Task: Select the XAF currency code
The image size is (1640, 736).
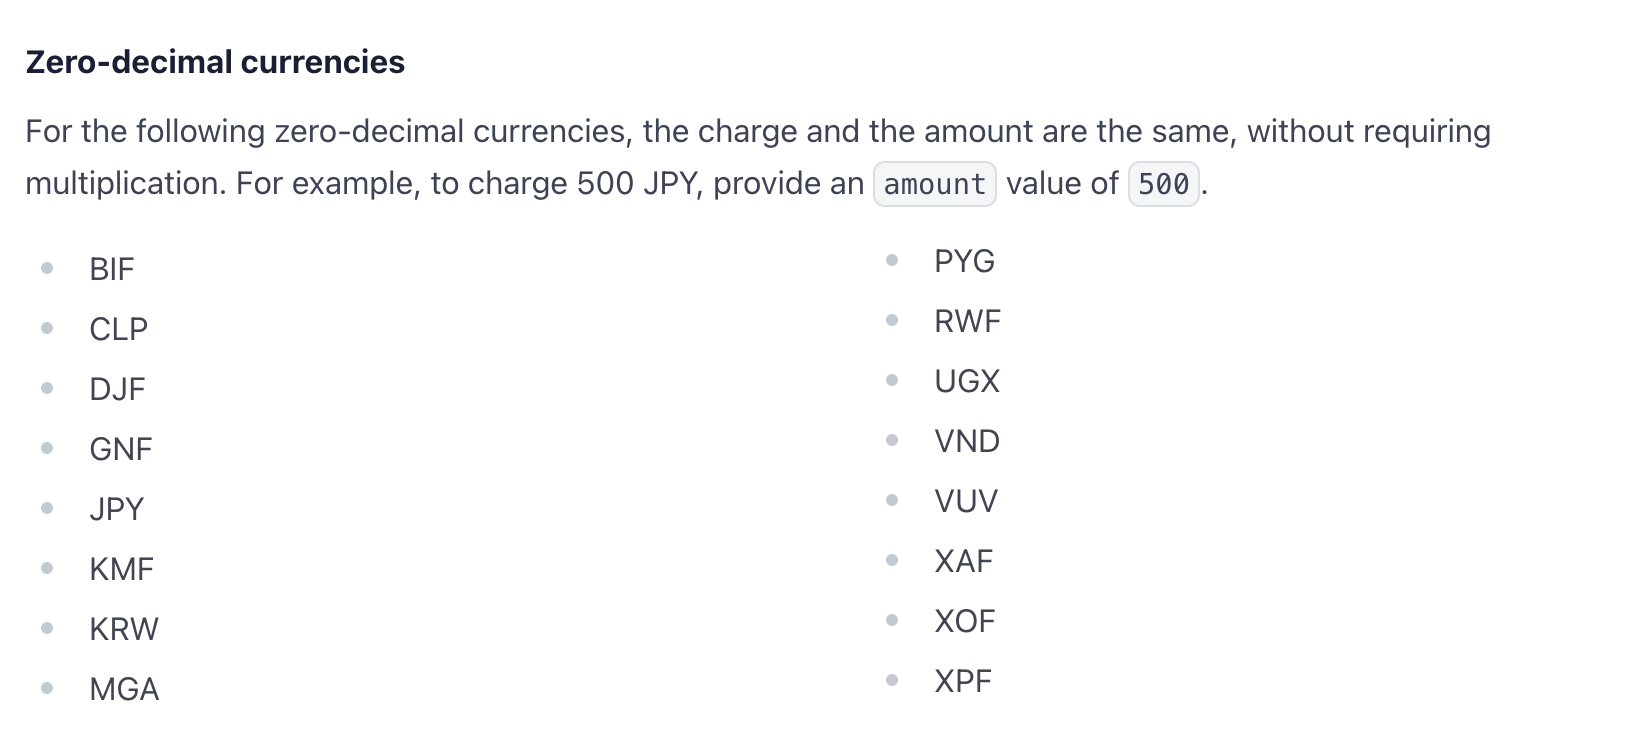Action: click(x=963, y=561)
